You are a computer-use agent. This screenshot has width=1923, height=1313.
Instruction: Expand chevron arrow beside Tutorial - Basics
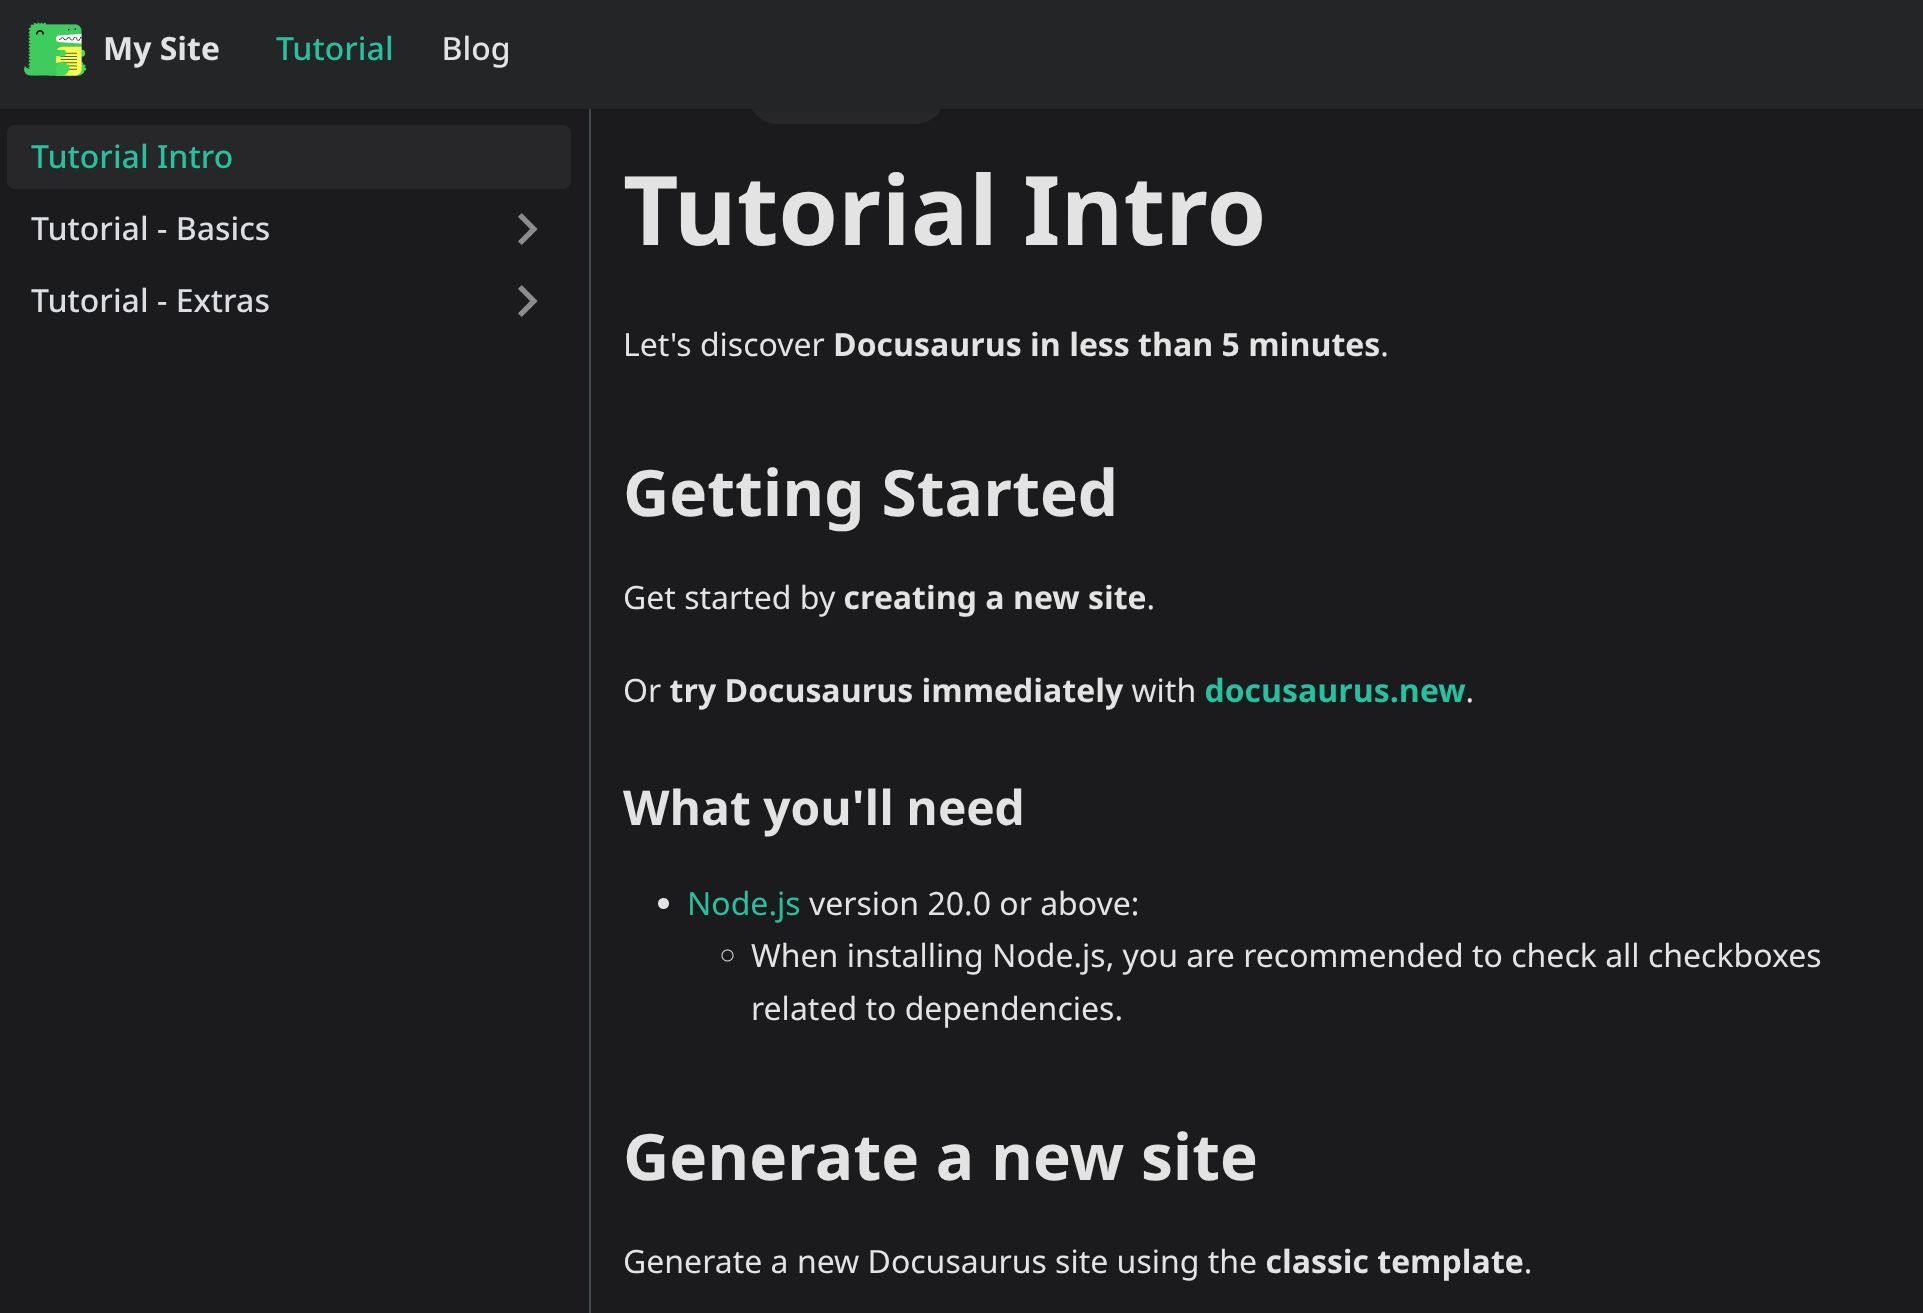click(527, 229)
